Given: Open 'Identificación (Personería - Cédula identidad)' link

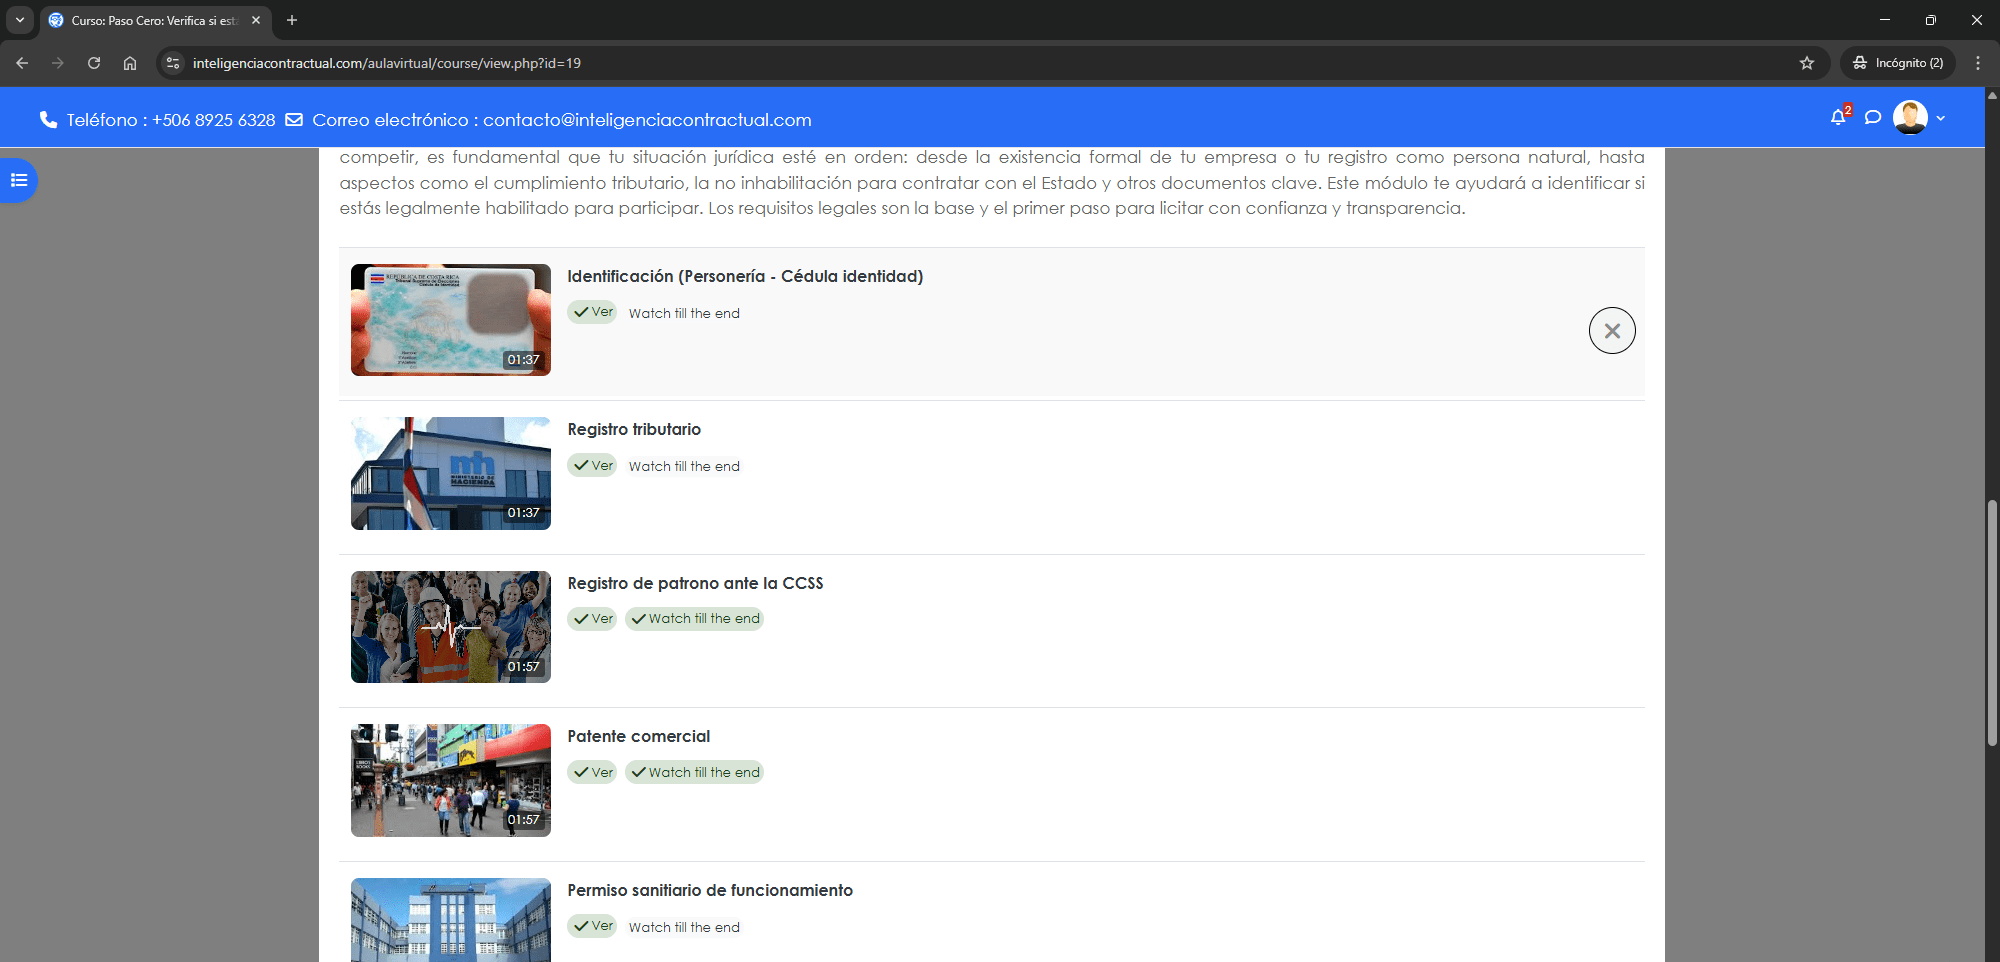Looking at the screenshot, I should click(x=744, y=276).
